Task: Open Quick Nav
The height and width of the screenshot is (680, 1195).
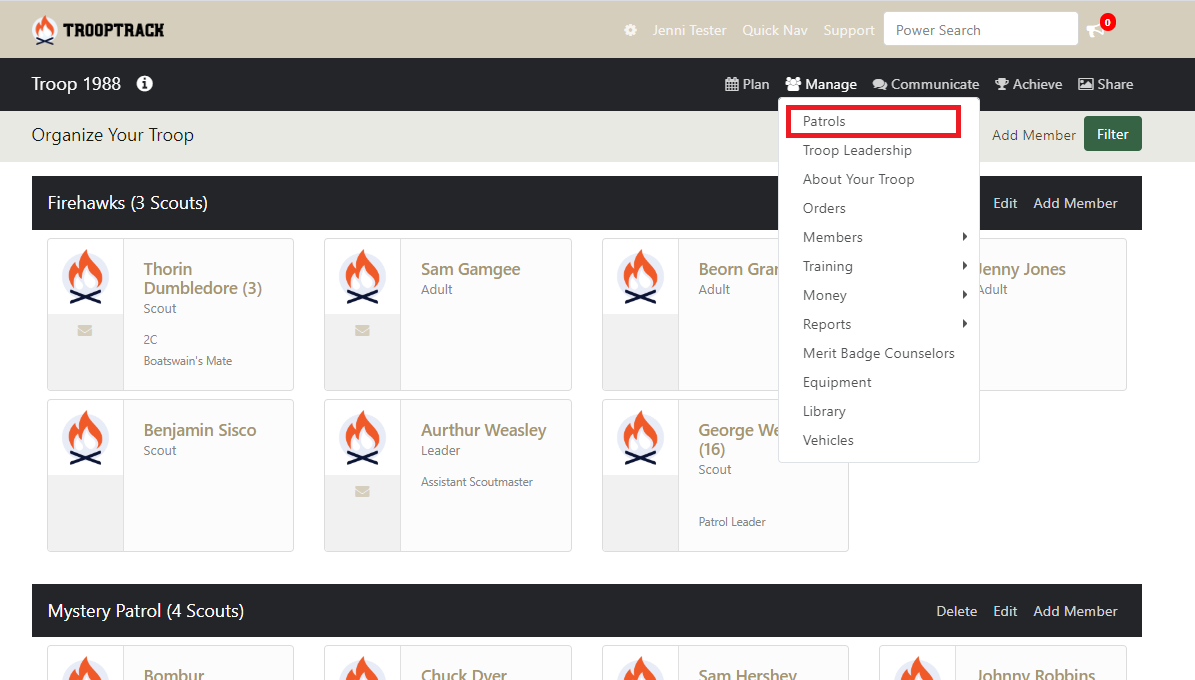Action: click(x=774, y=30)
